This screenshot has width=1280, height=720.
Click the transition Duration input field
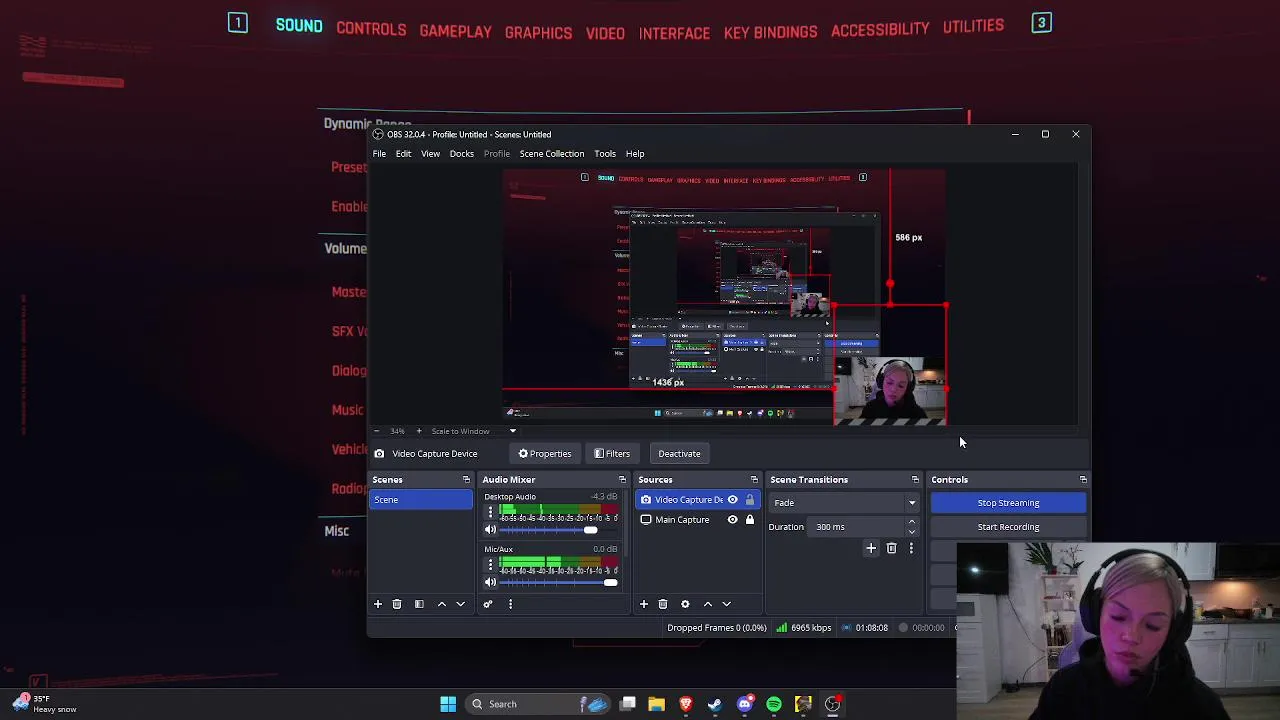pos(858,527)
